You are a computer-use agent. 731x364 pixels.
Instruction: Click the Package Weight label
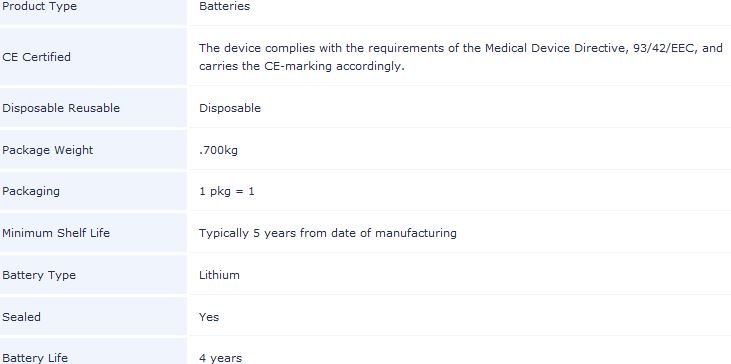pyautogui.click(x=48, y=150)
